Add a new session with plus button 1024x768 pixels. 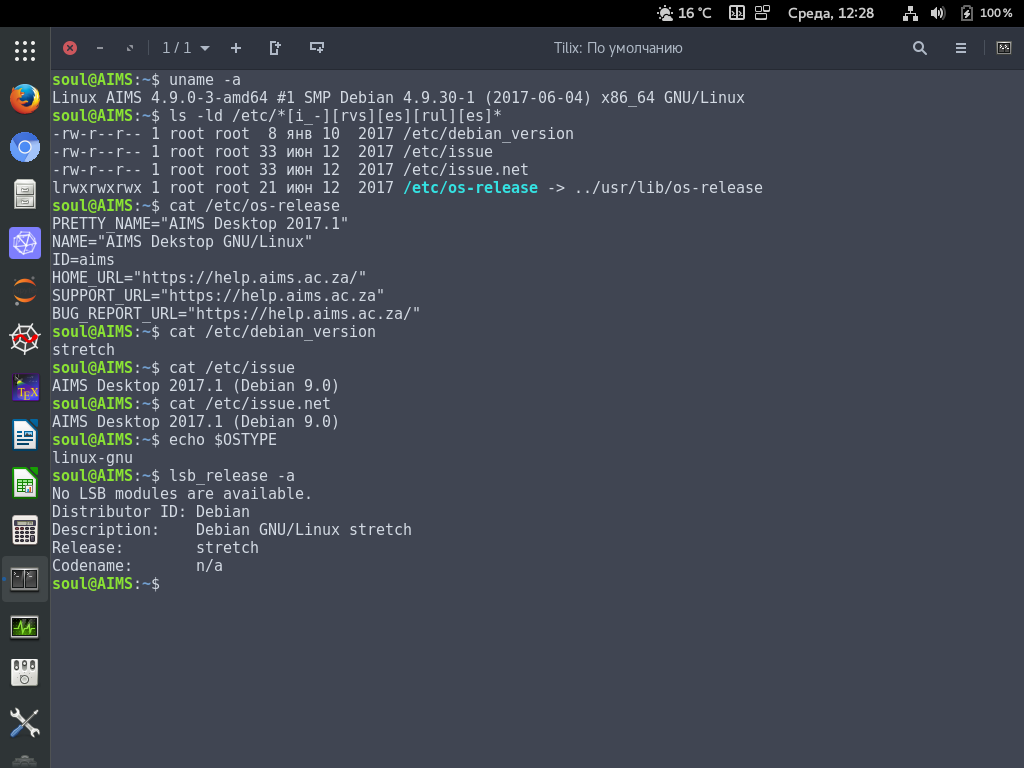coord(236,48)
